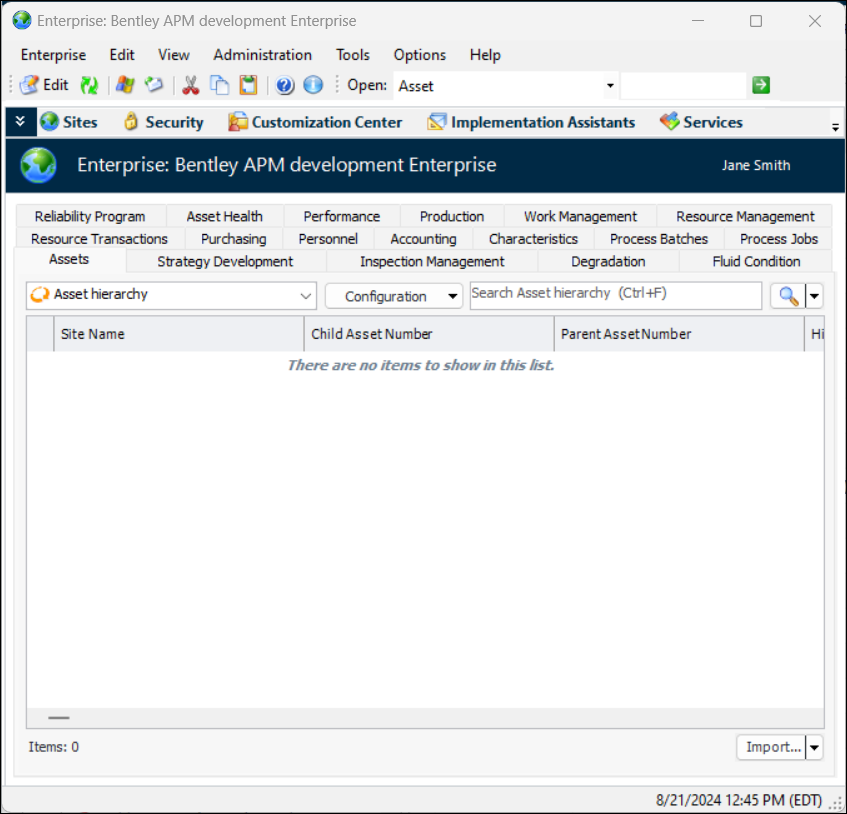The width and height of the screenshot is (847, 814).
Task: Switch to the Performance tab
Action: click(x=341, y=217)
